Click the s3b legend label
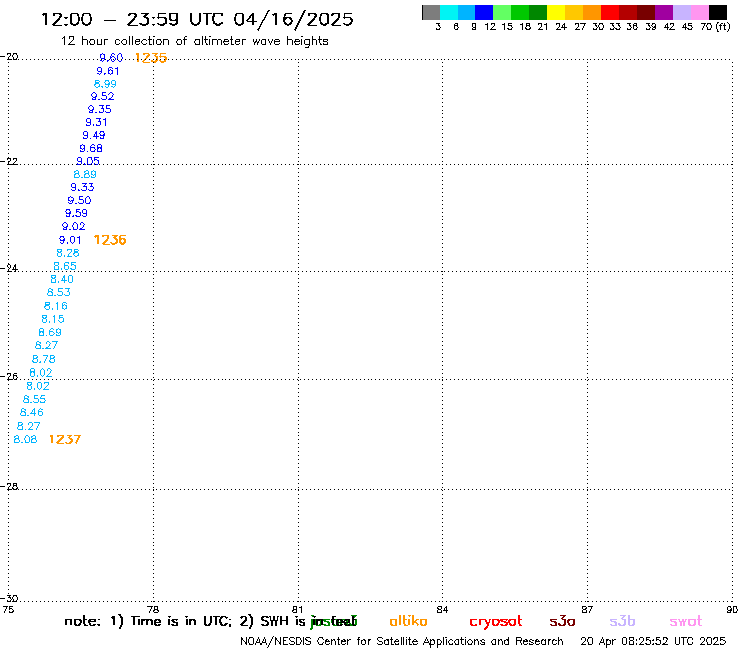Viewport: 740px width, 650px height. (x=622, y=621)
